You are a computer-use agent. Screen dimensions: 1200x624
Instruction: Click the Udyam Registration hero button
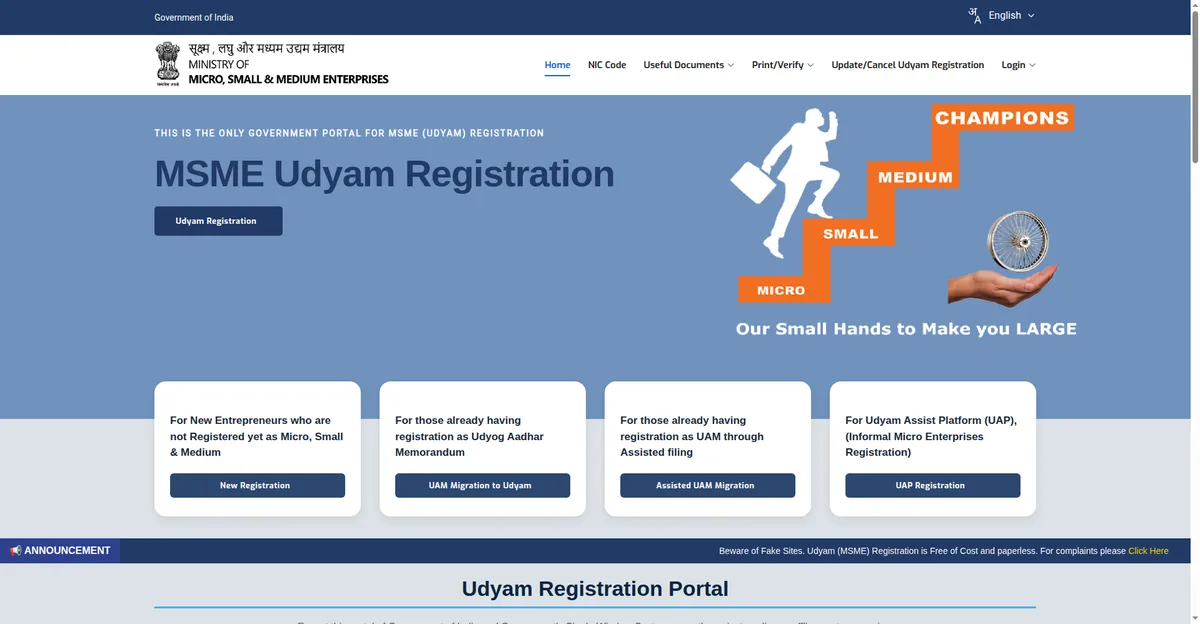[x=218, y=221]
